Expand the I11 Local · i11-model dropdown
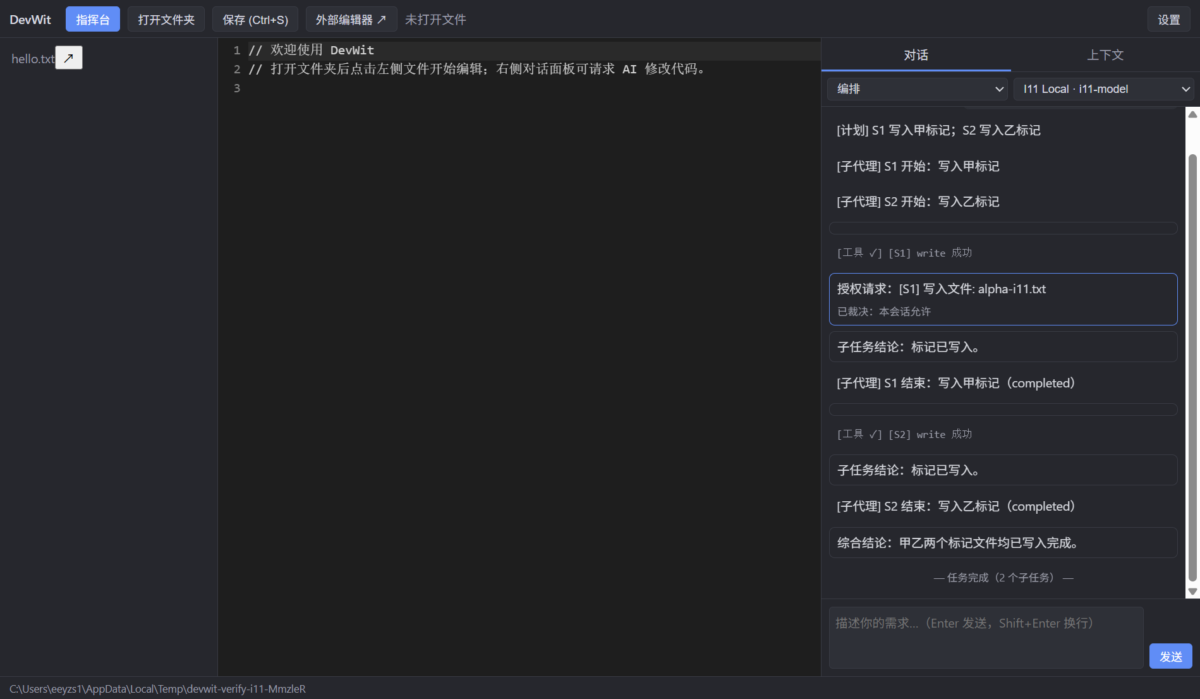1200x699 pixels. [1104, 89]
